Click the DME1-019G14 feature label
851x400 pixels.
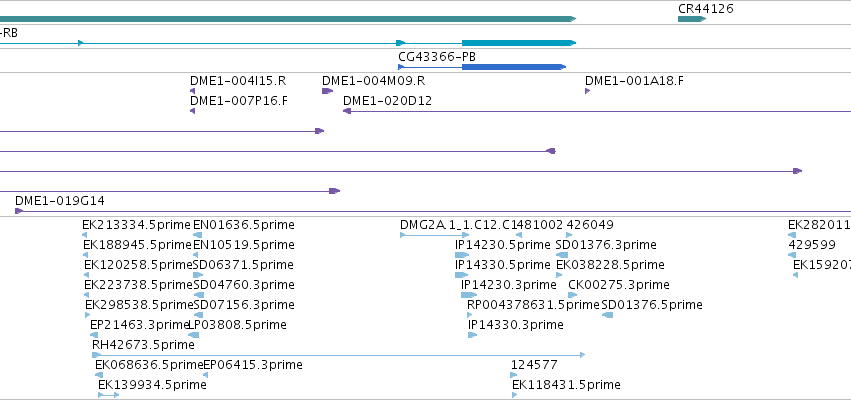(x=60, y=201)
